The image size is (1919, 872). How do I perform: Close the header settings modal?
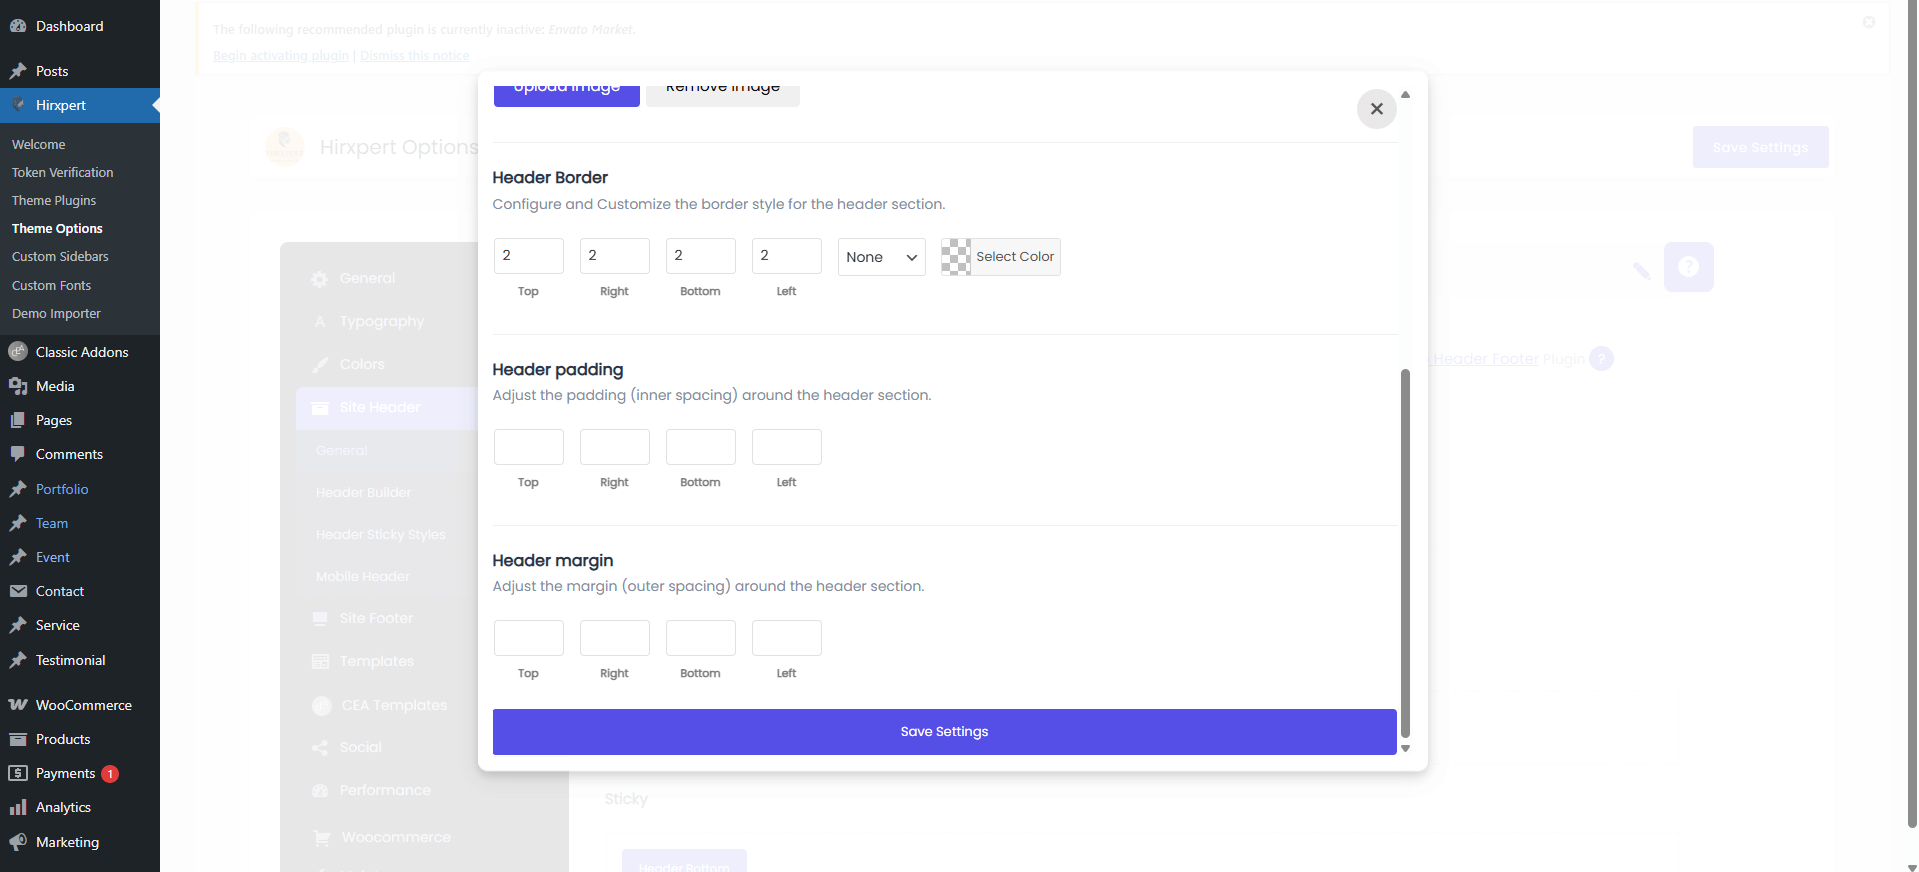pos(1376,109)
